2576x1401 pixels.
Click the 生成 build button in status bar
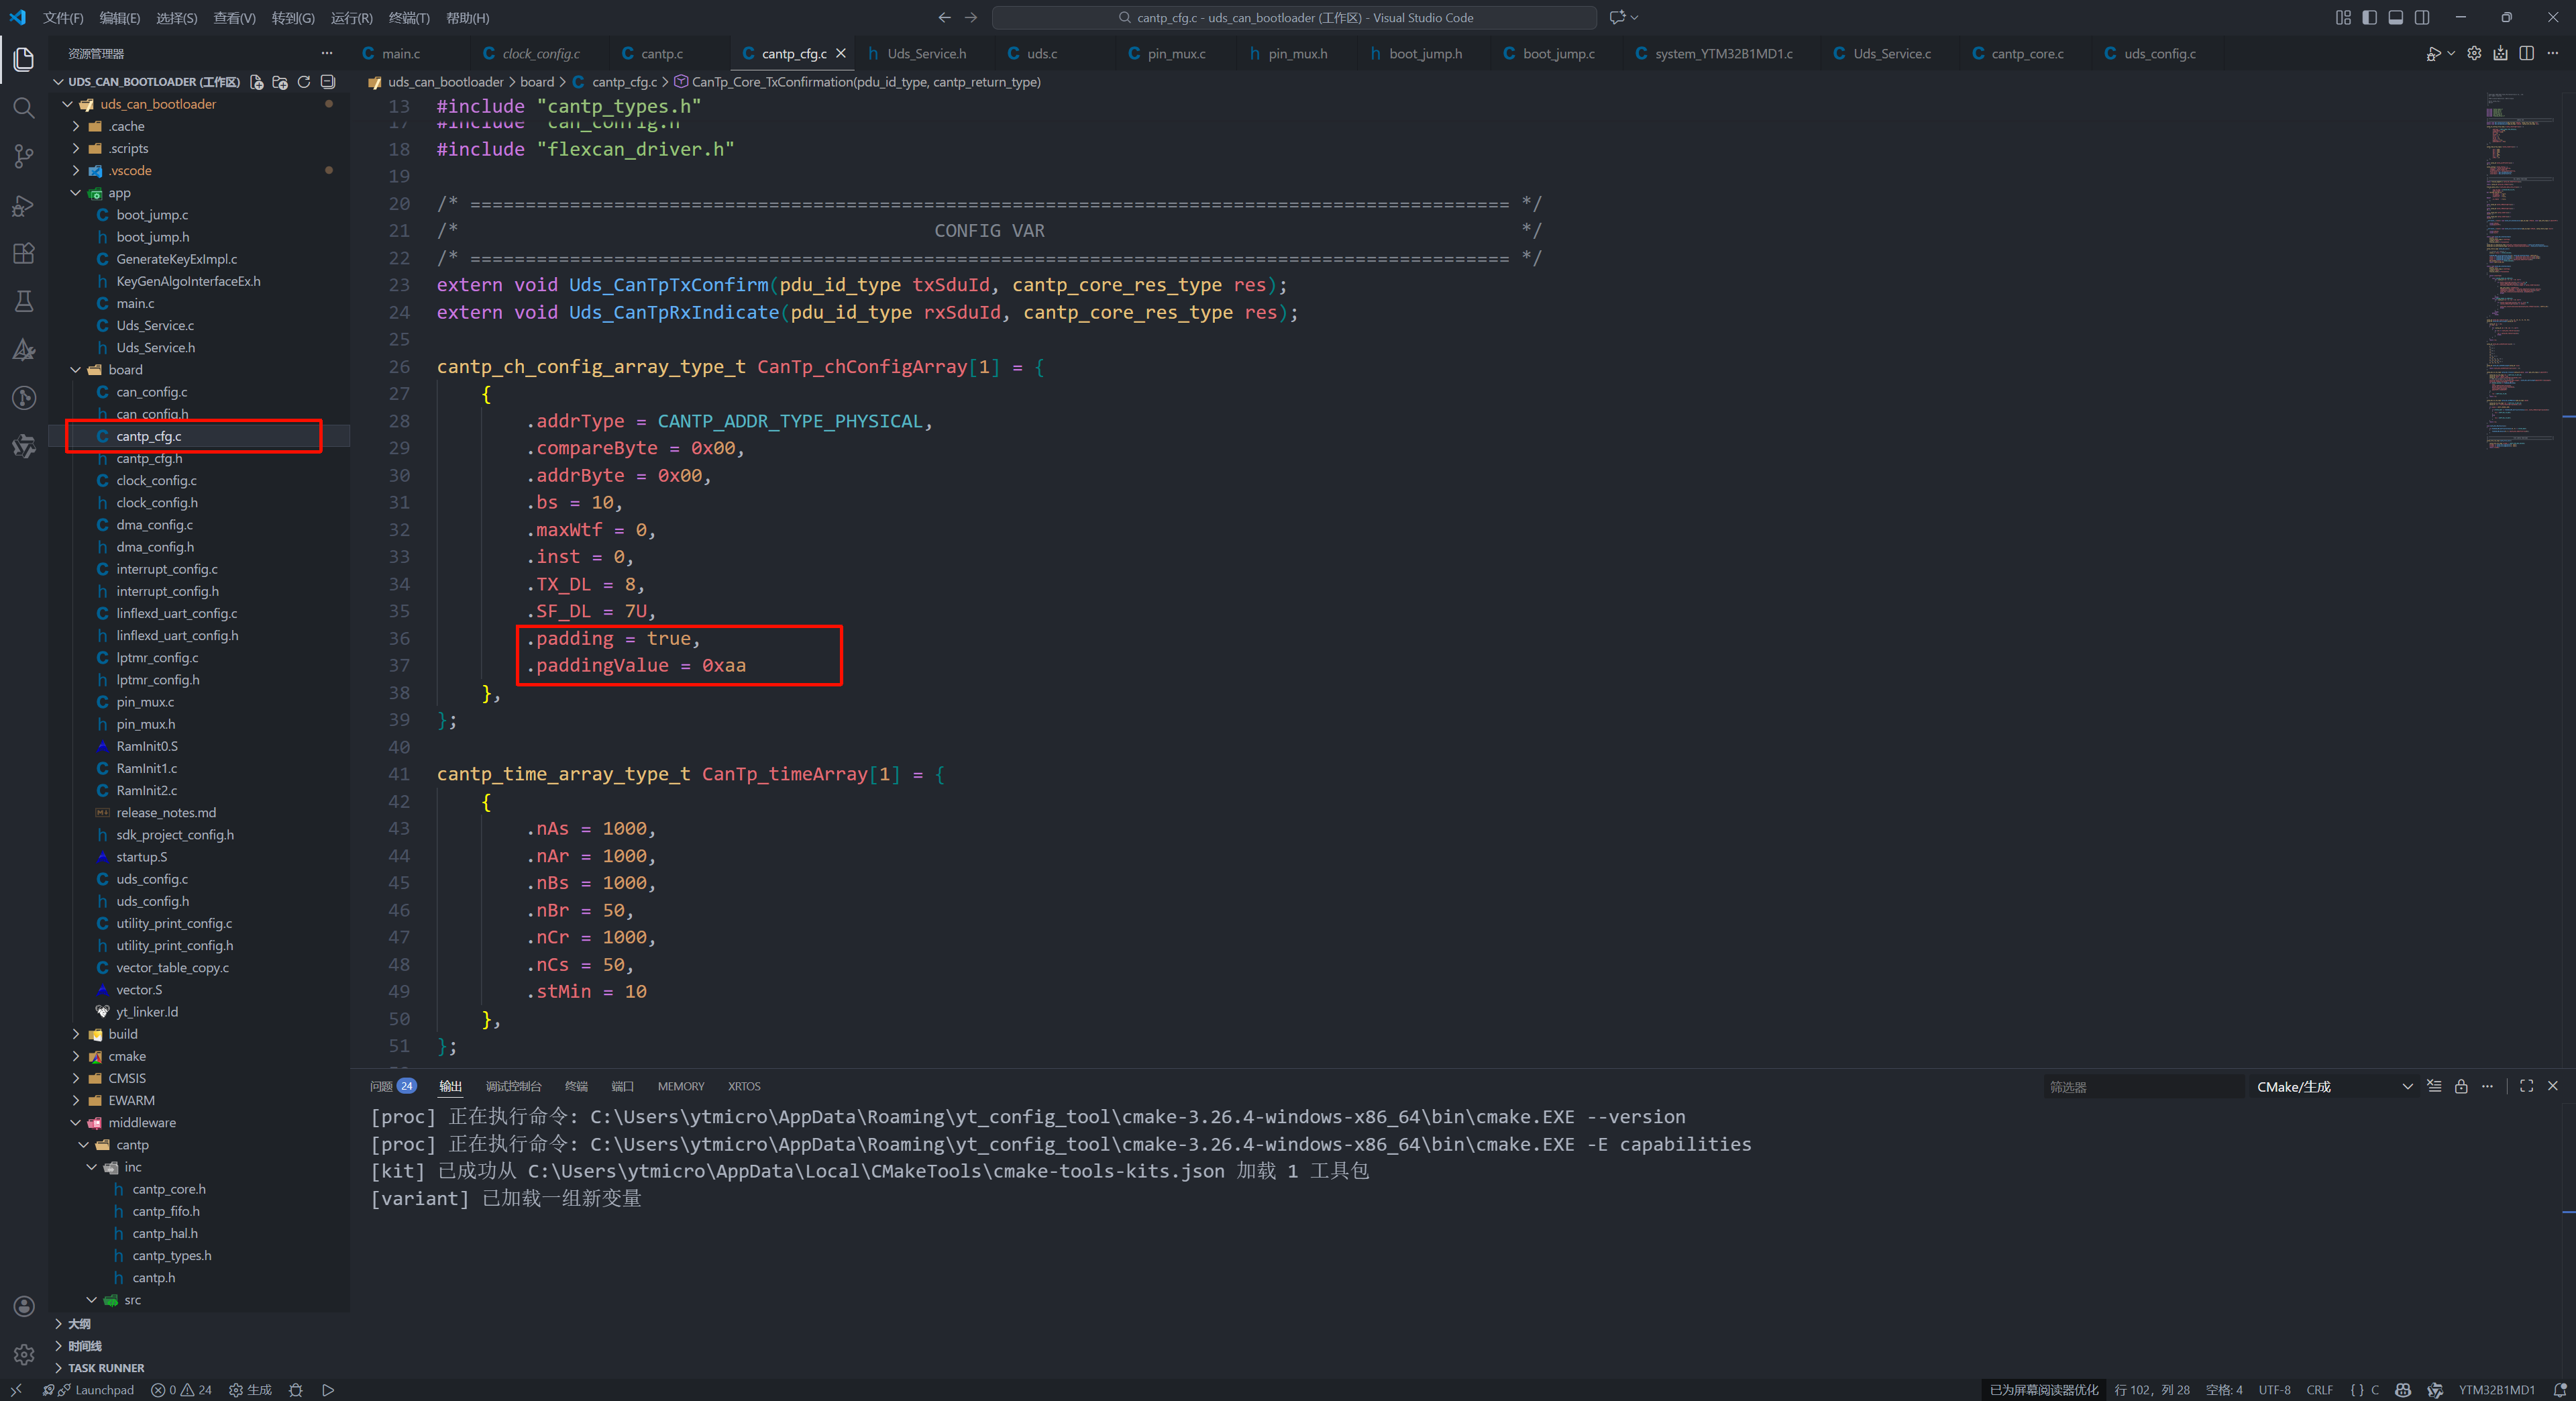pos(250,1390)
